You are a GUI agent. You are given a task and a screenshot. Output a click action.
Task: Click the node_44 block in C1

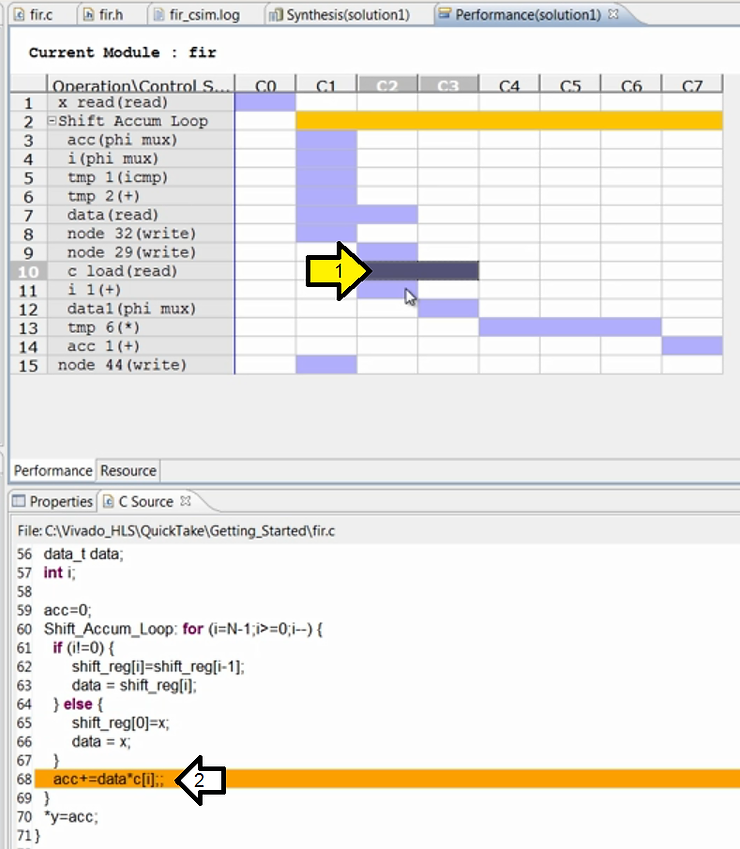326,365
